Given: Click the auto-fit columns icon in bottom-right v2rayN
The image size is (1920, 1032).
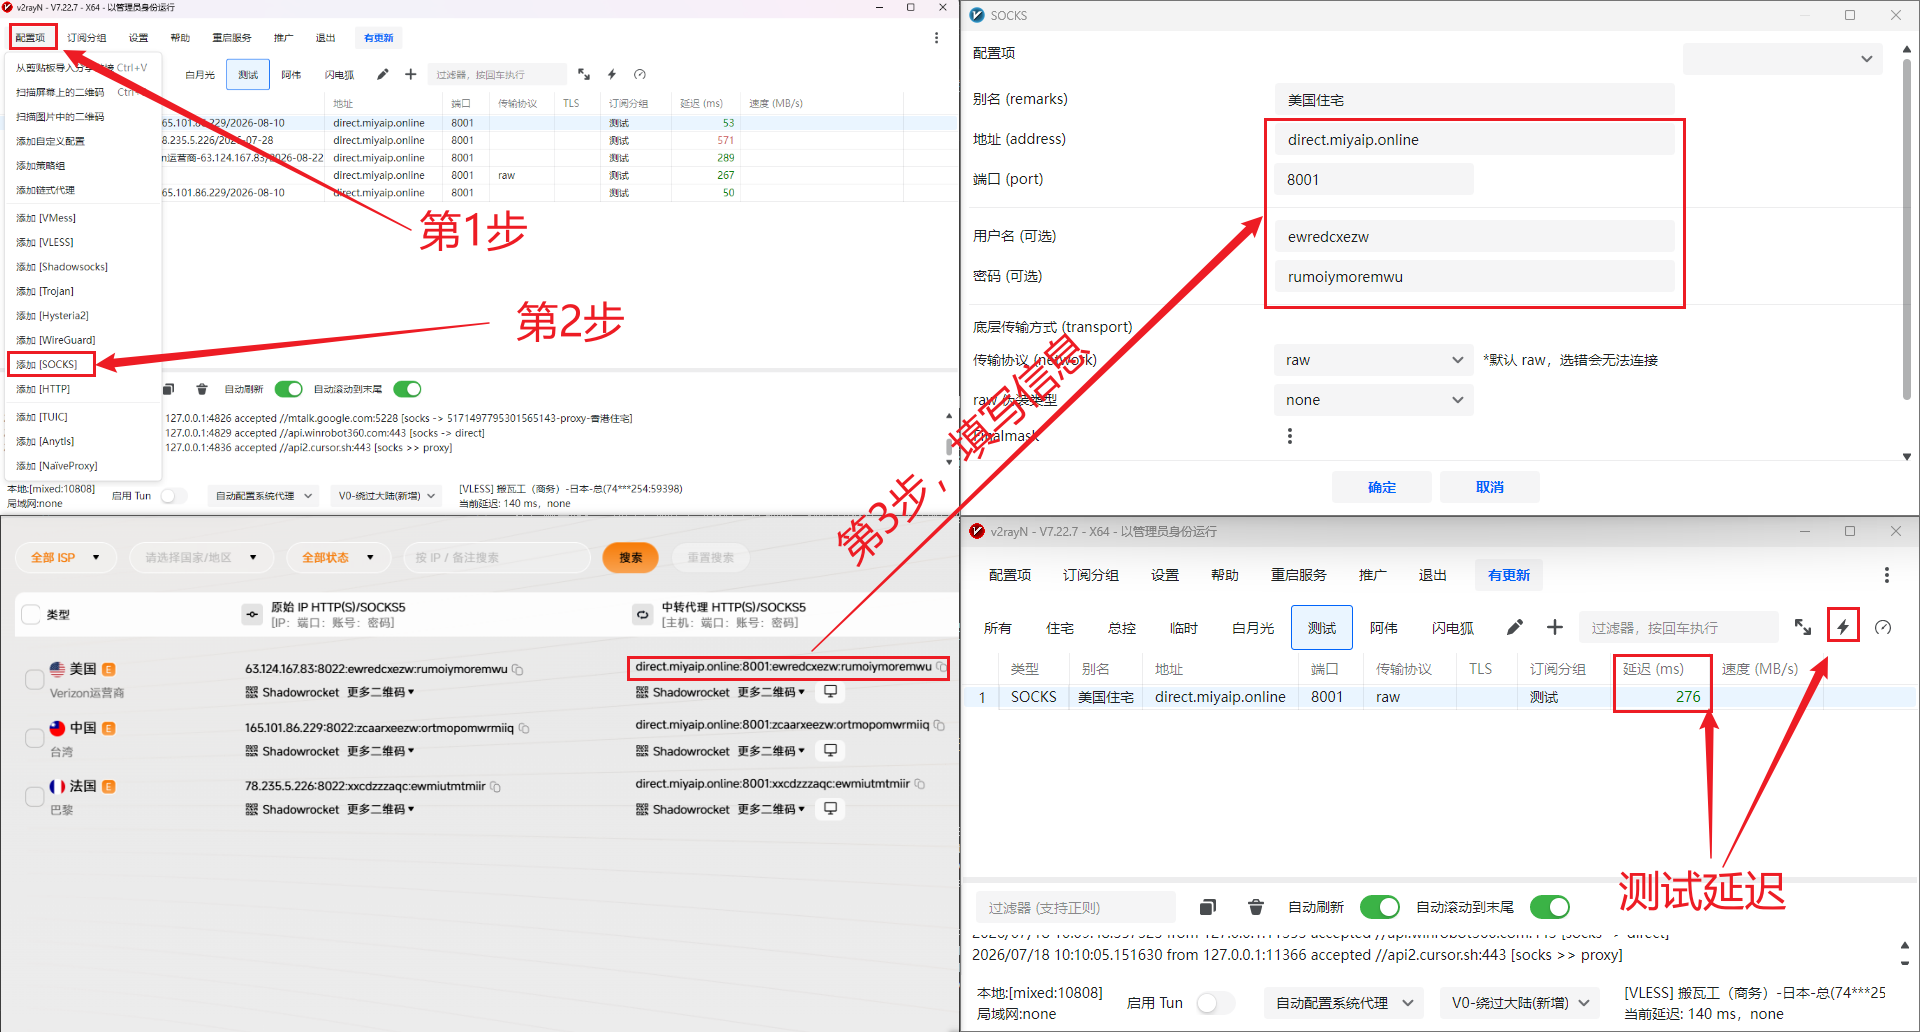Looking at the screenshot, I should pos(1803,627).
